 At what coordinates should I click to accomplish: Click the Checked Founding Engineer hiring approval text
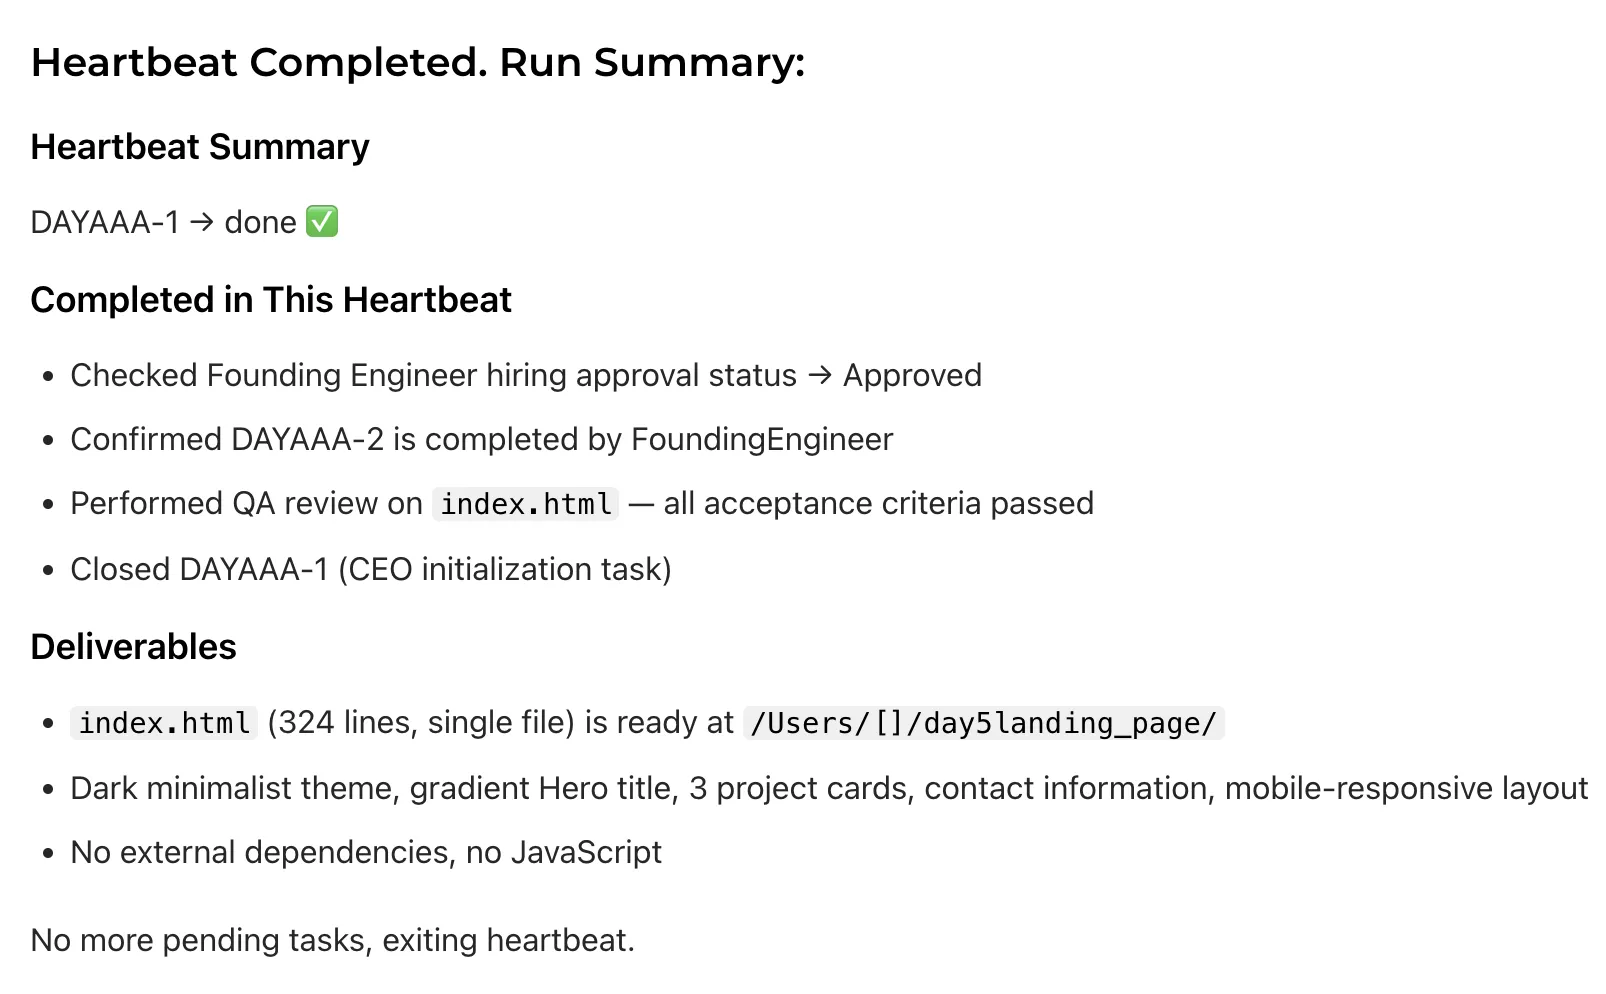click(433, 376)
